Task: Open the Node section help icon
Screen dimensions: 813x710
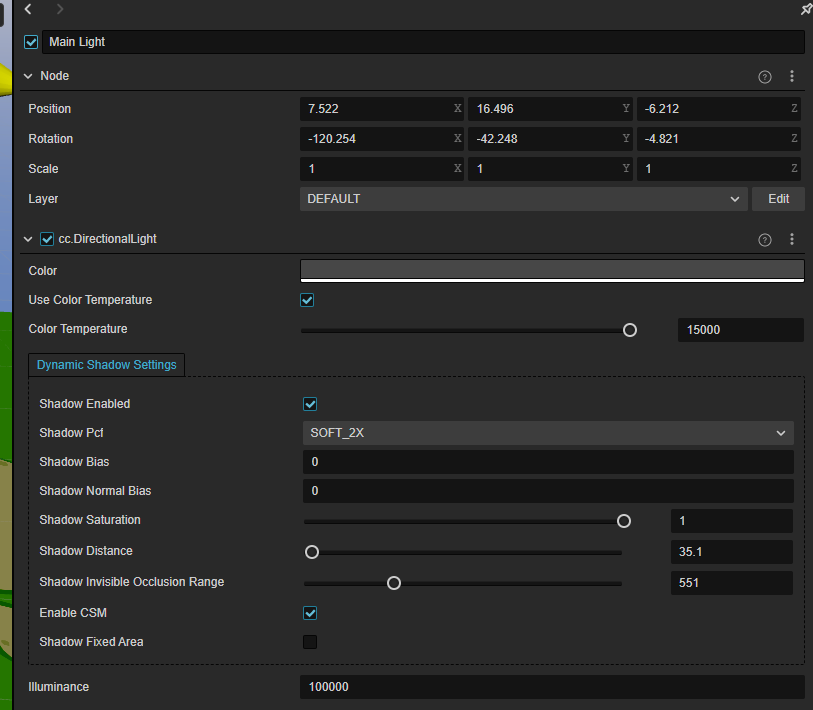Action: coord(765,76)
